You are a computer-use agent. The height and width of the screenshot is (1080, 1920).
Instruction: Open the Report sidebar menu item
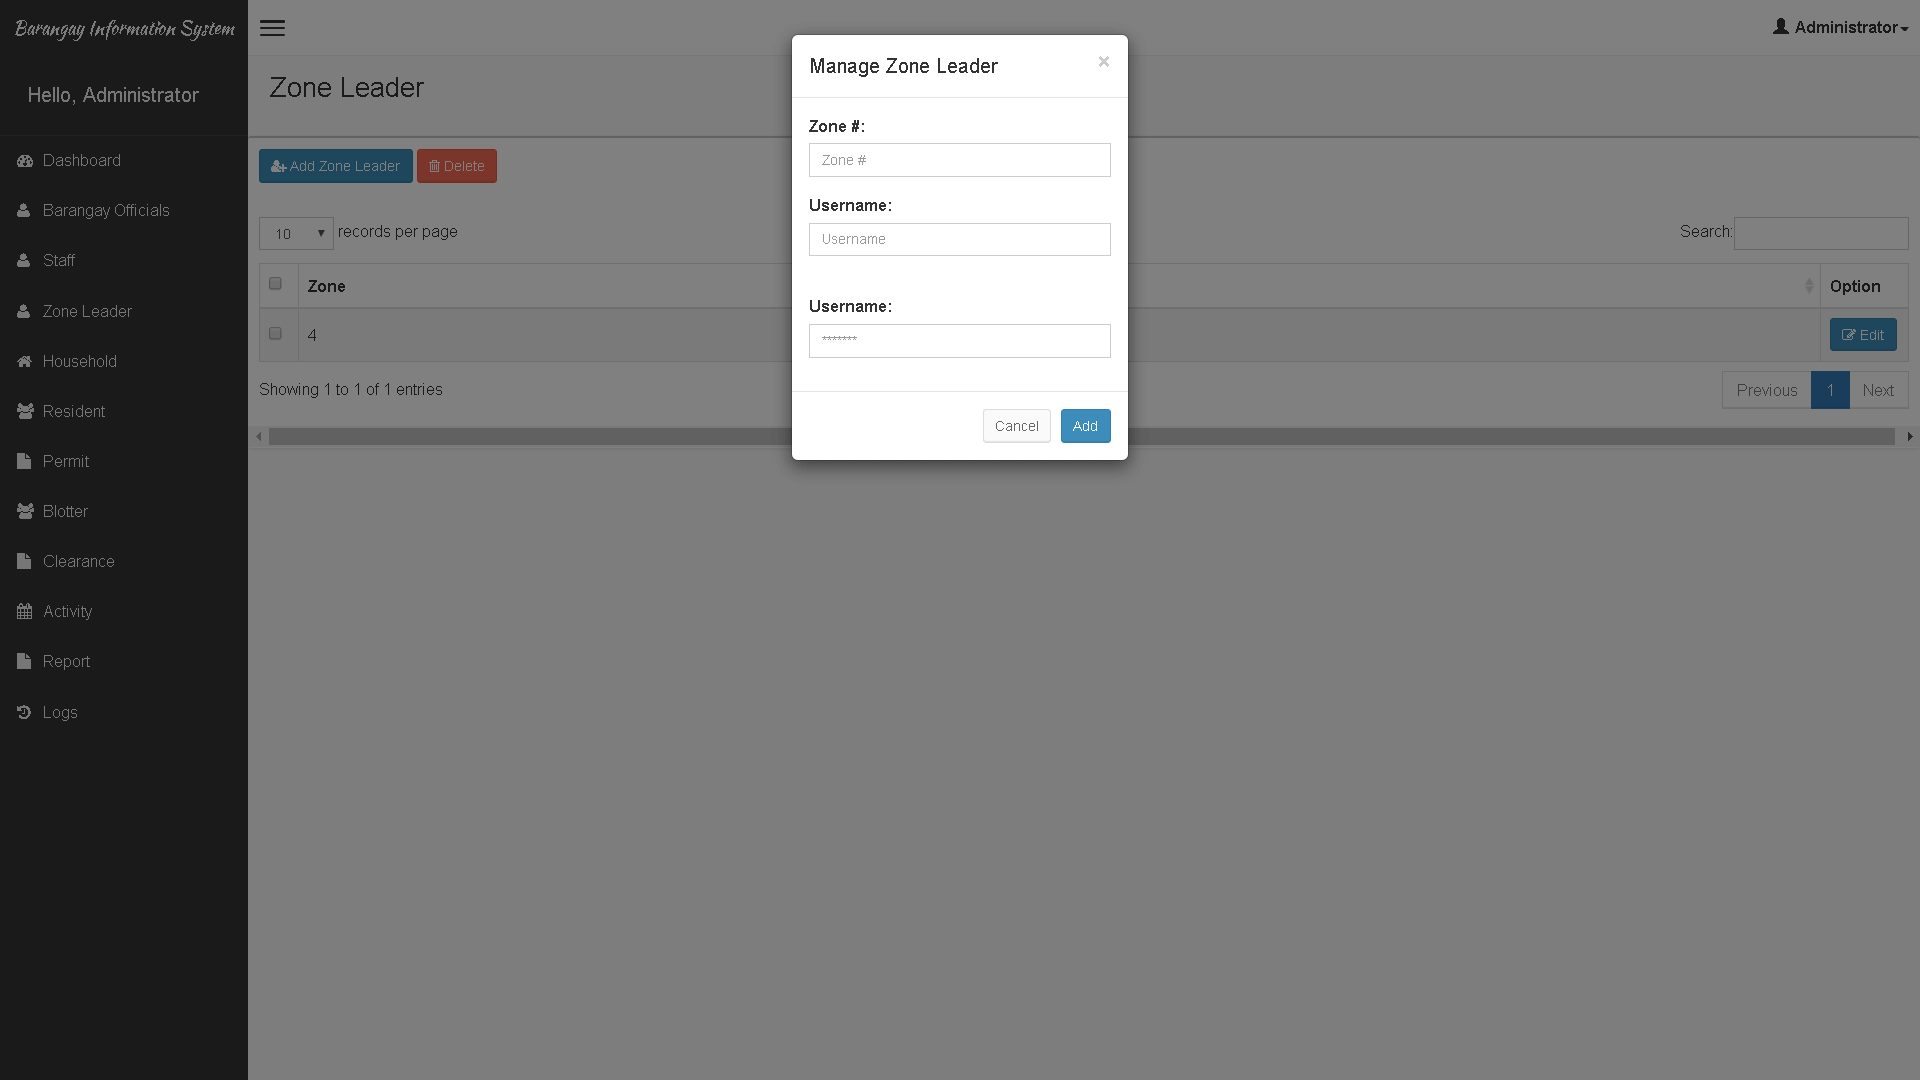(66, 662)
